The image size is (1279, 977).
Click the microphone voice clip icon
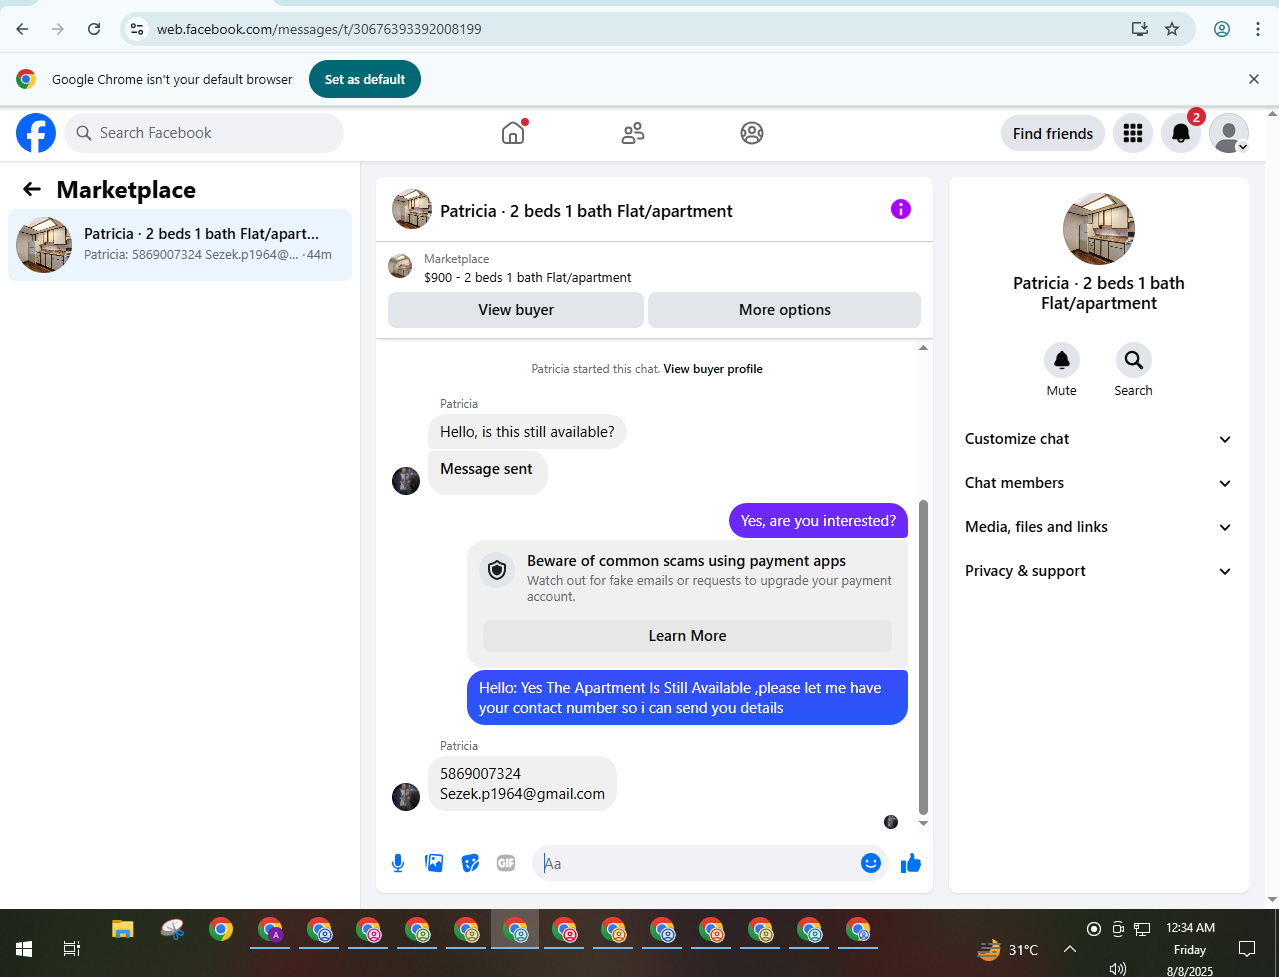click(x=398, y=863)
